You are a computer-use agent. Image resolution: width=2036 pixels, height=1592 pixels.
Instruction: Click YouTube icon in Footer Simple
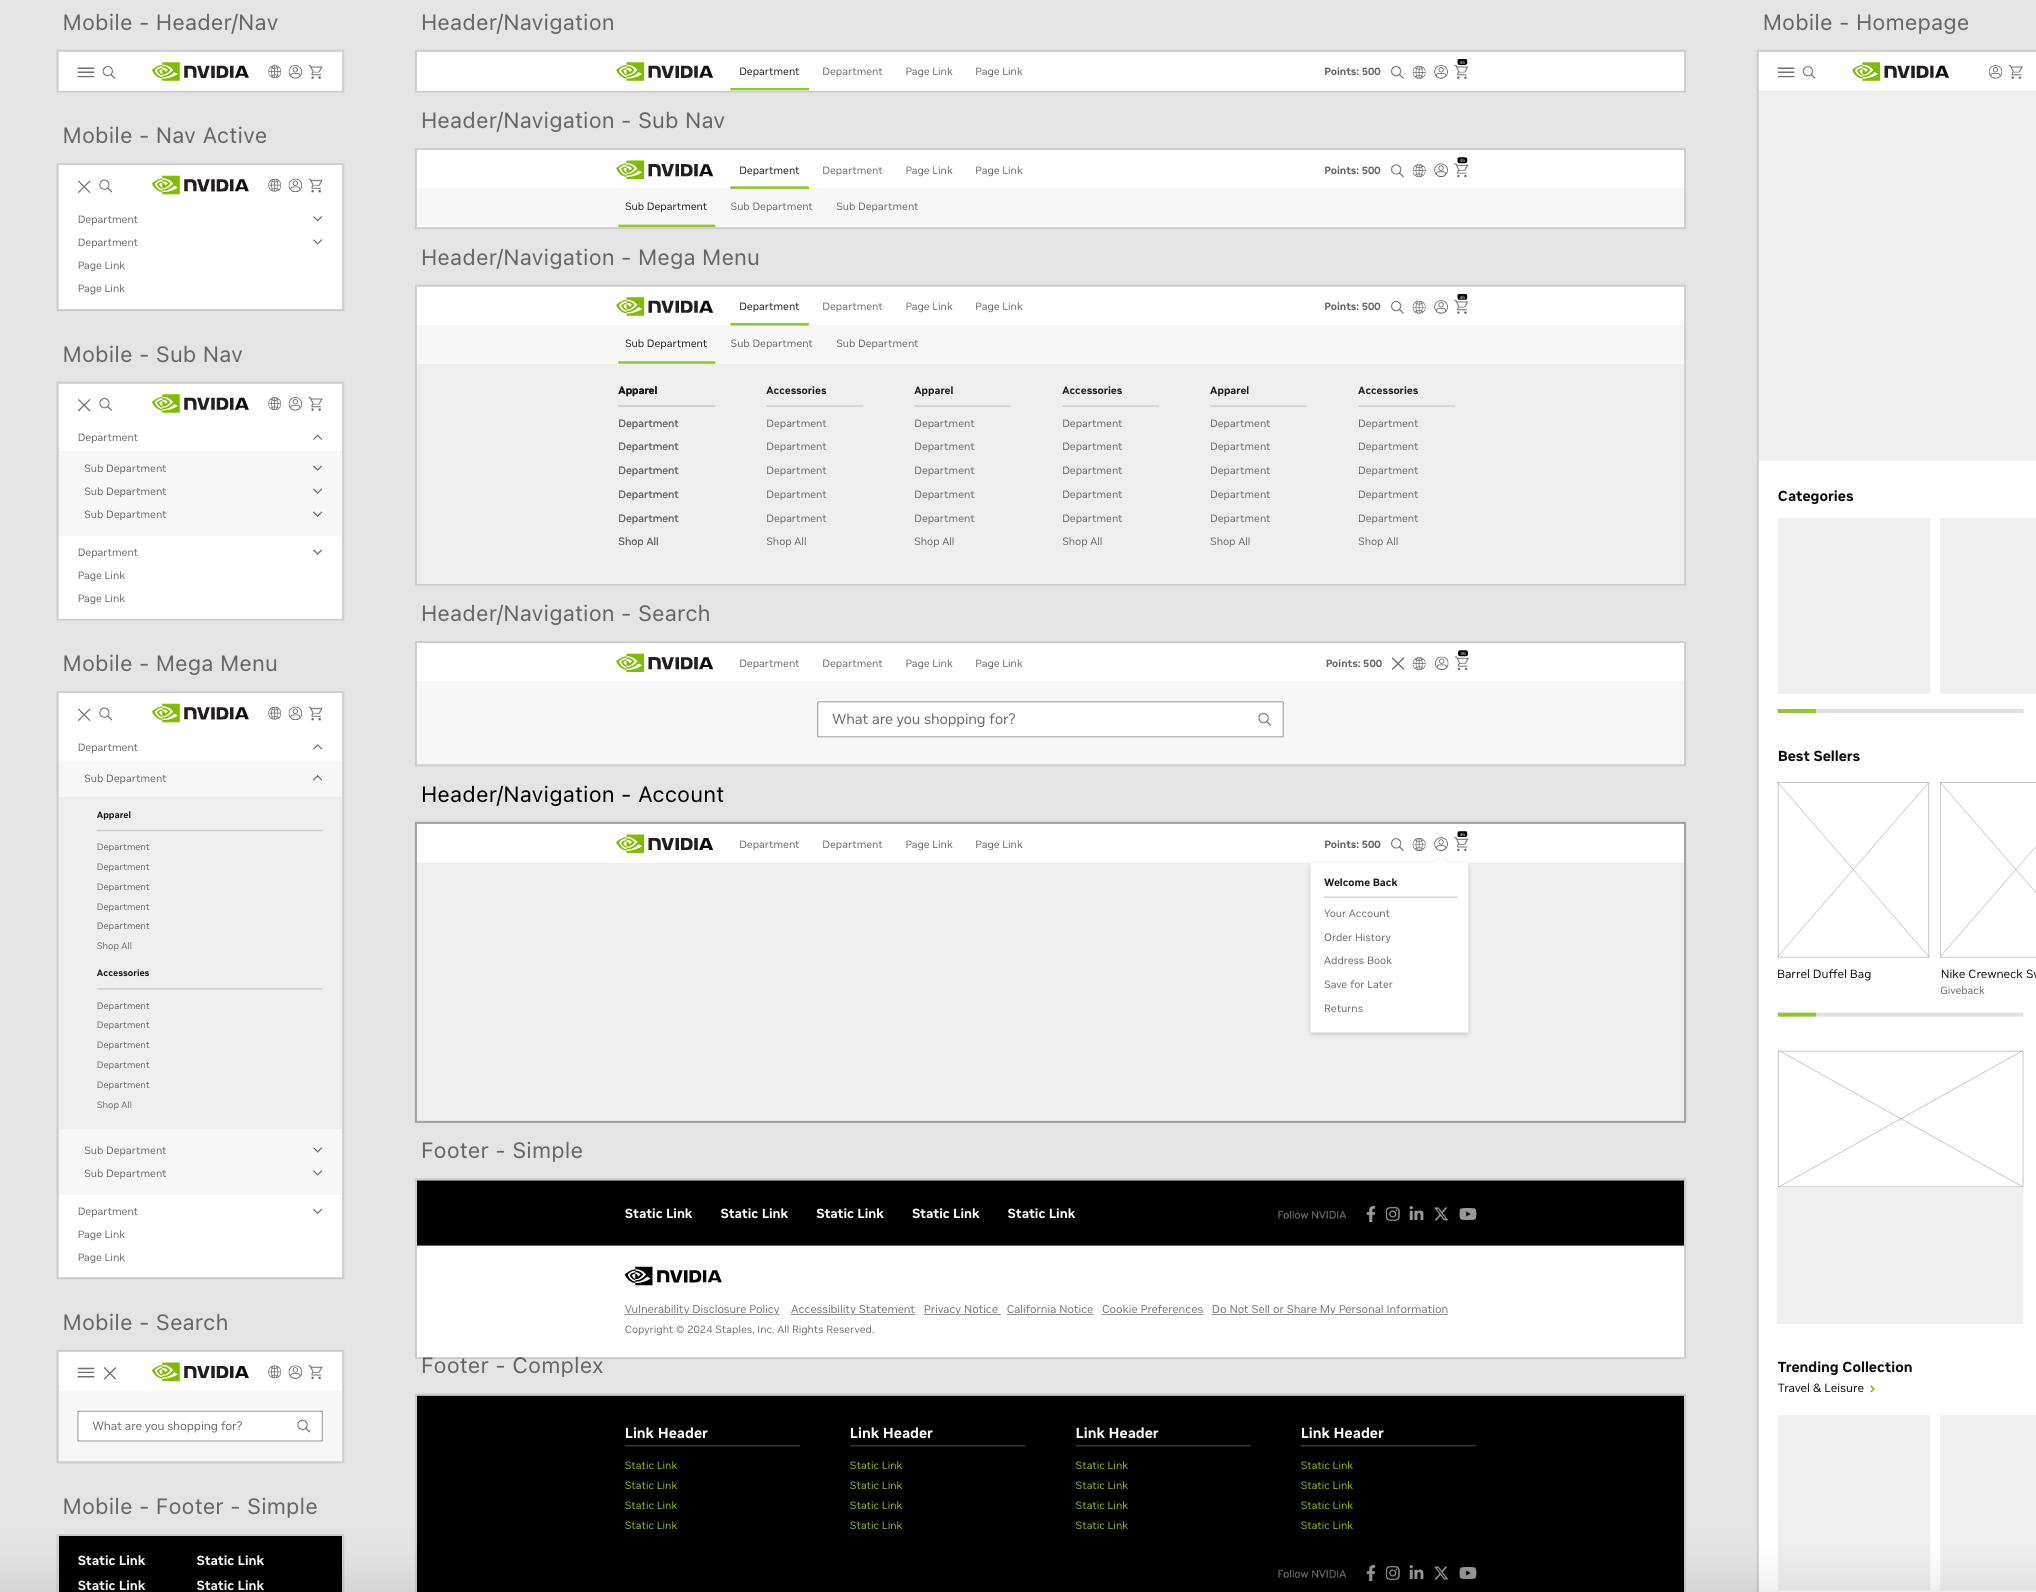(x=1467, y=1214)
